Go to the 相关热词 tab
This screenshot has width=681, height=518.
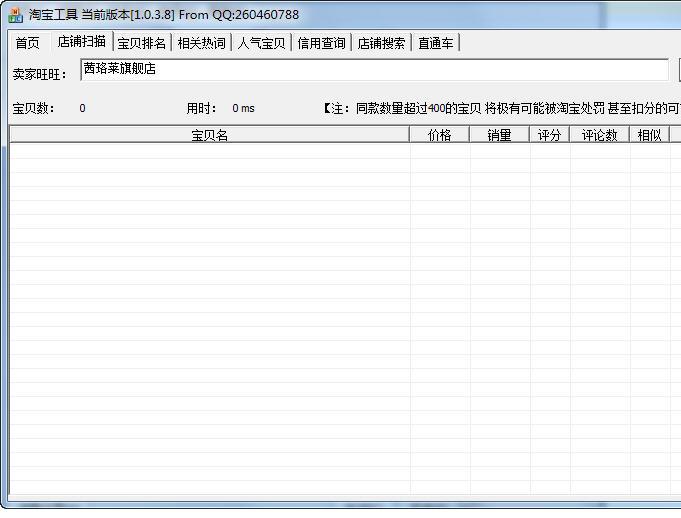[x=201, y=43]
